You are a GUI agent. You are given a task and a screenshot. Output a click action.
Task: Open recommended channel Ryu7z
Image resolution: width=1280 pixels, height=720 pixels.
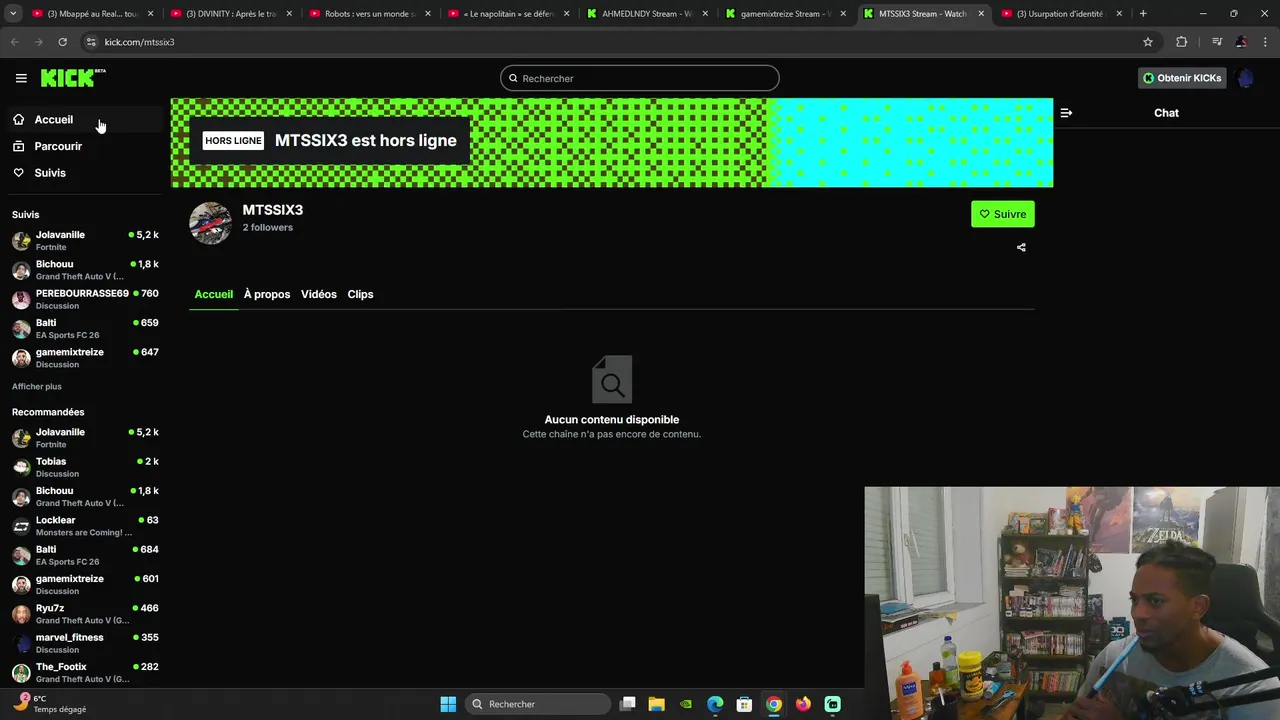click(x=85, y=614)
